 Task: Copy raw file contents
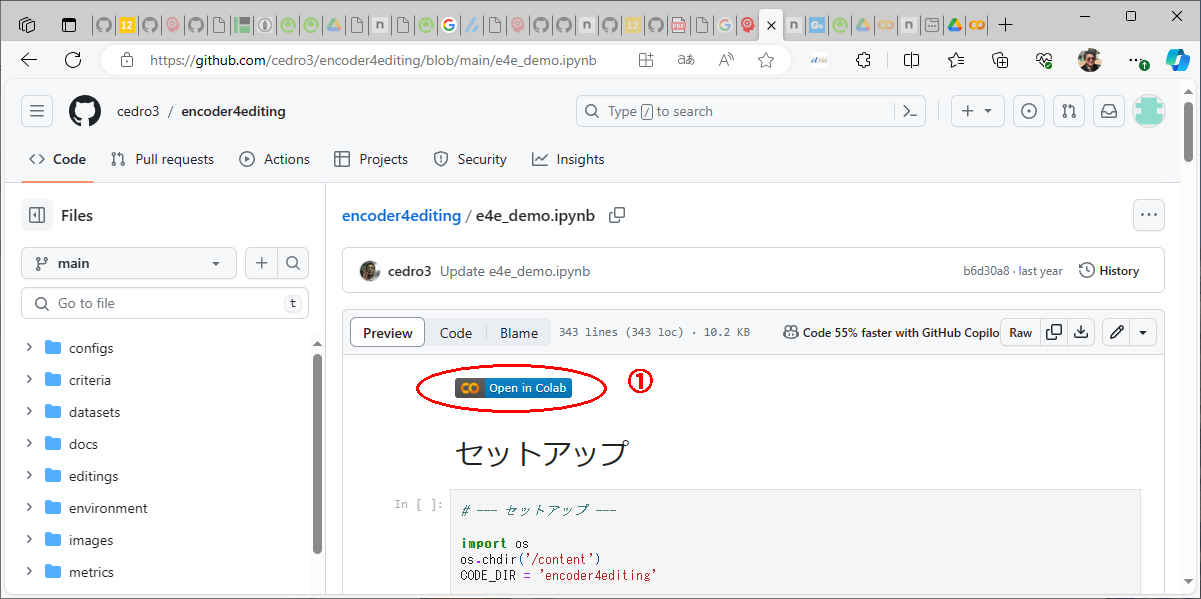click(1054, 333)
